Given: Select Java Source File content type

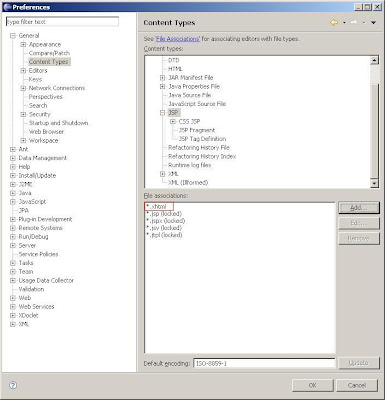Looking at the screenshot, I should click(x=190, y=95).
